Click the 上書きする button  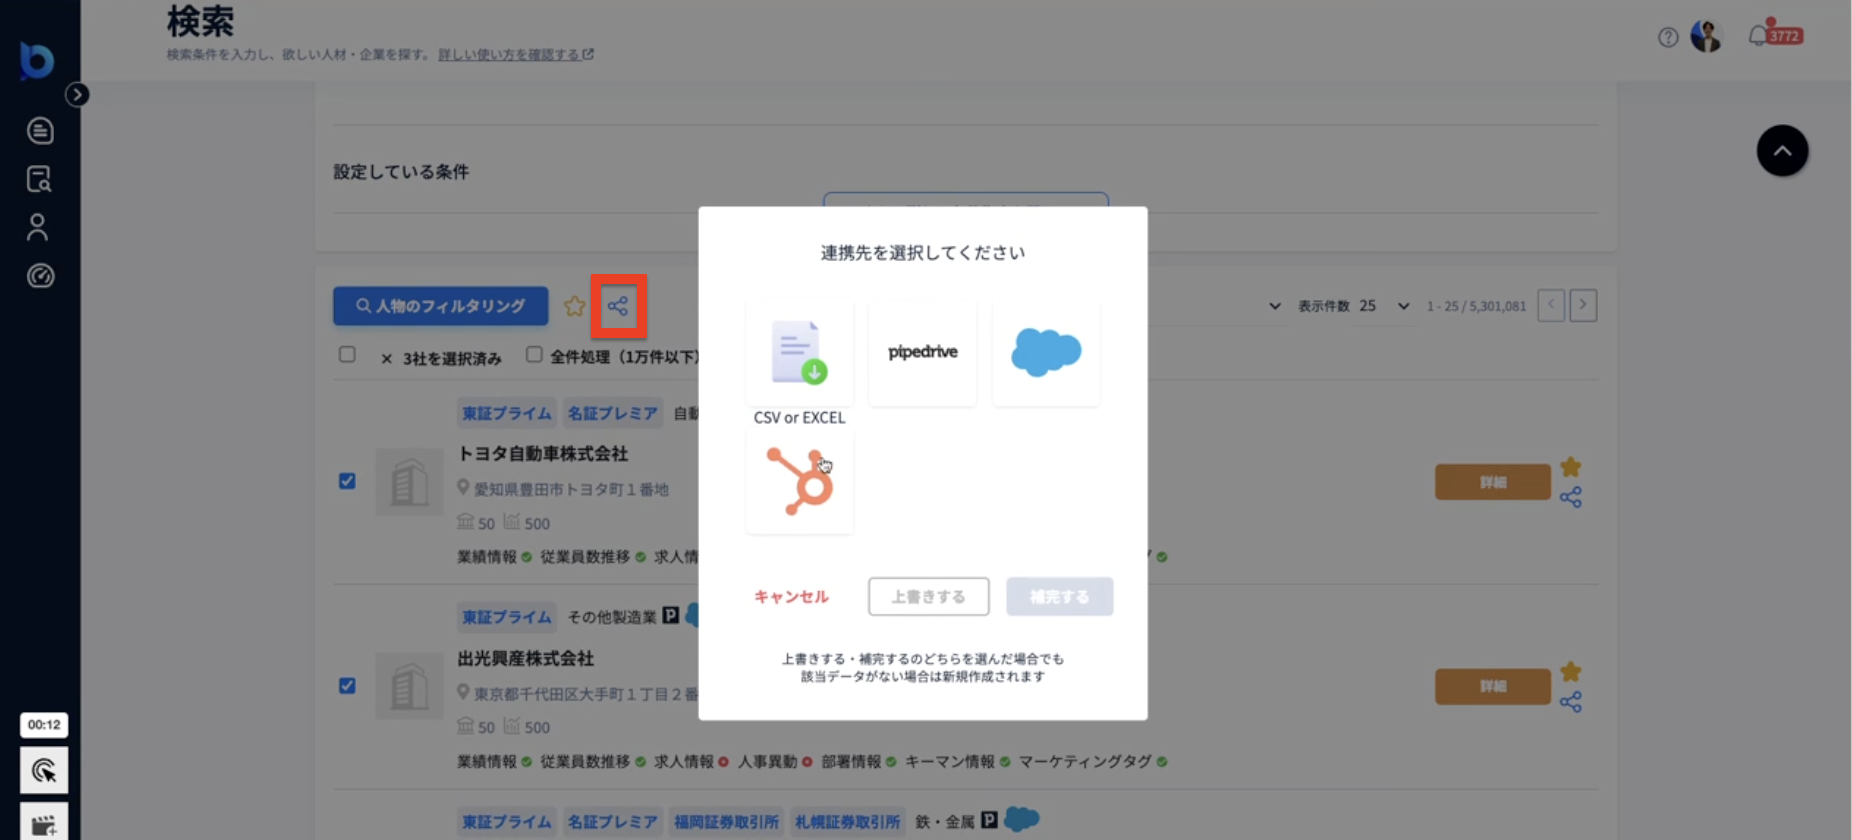929,597
